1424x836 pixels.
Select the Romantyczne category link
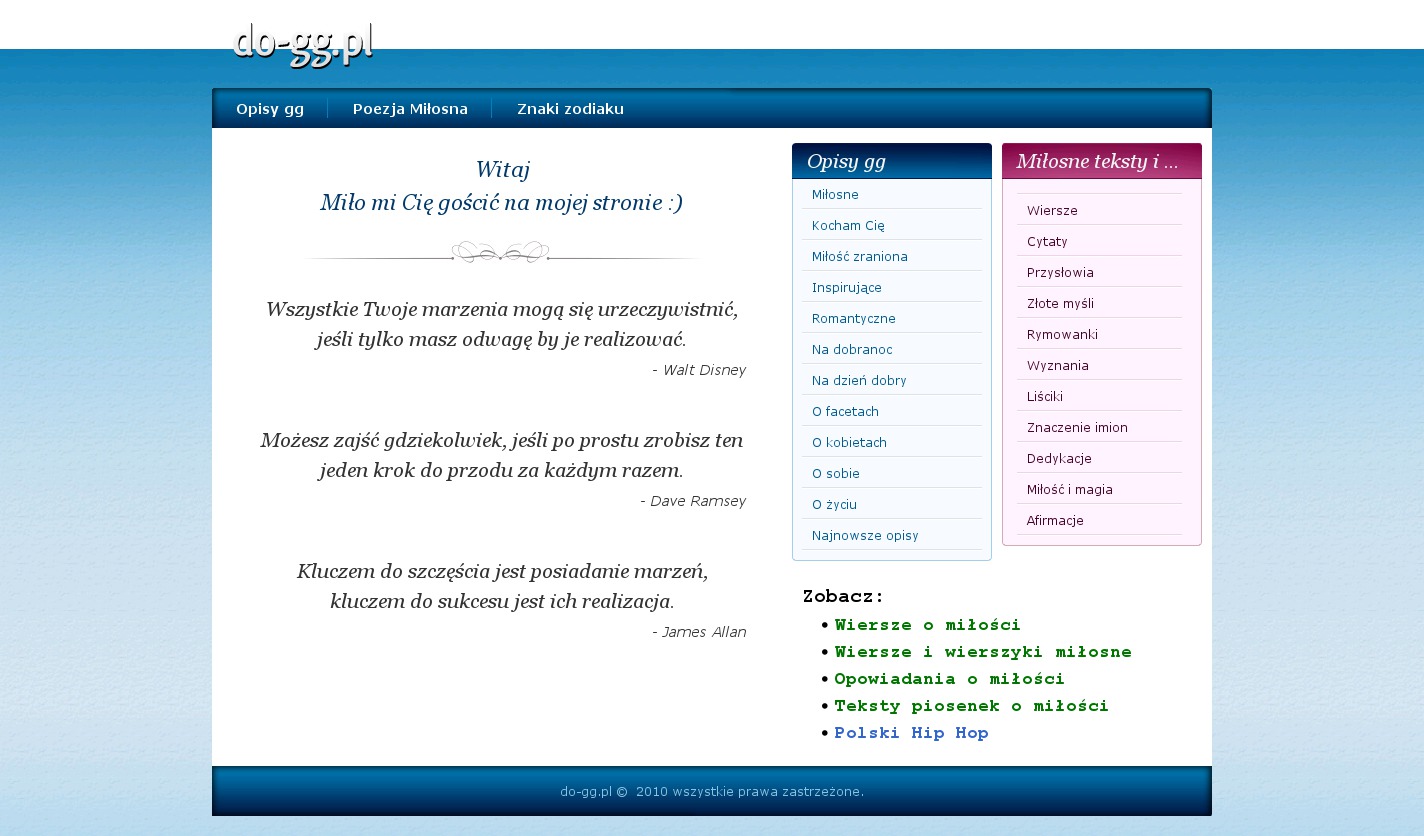click(x=853, y=318)
